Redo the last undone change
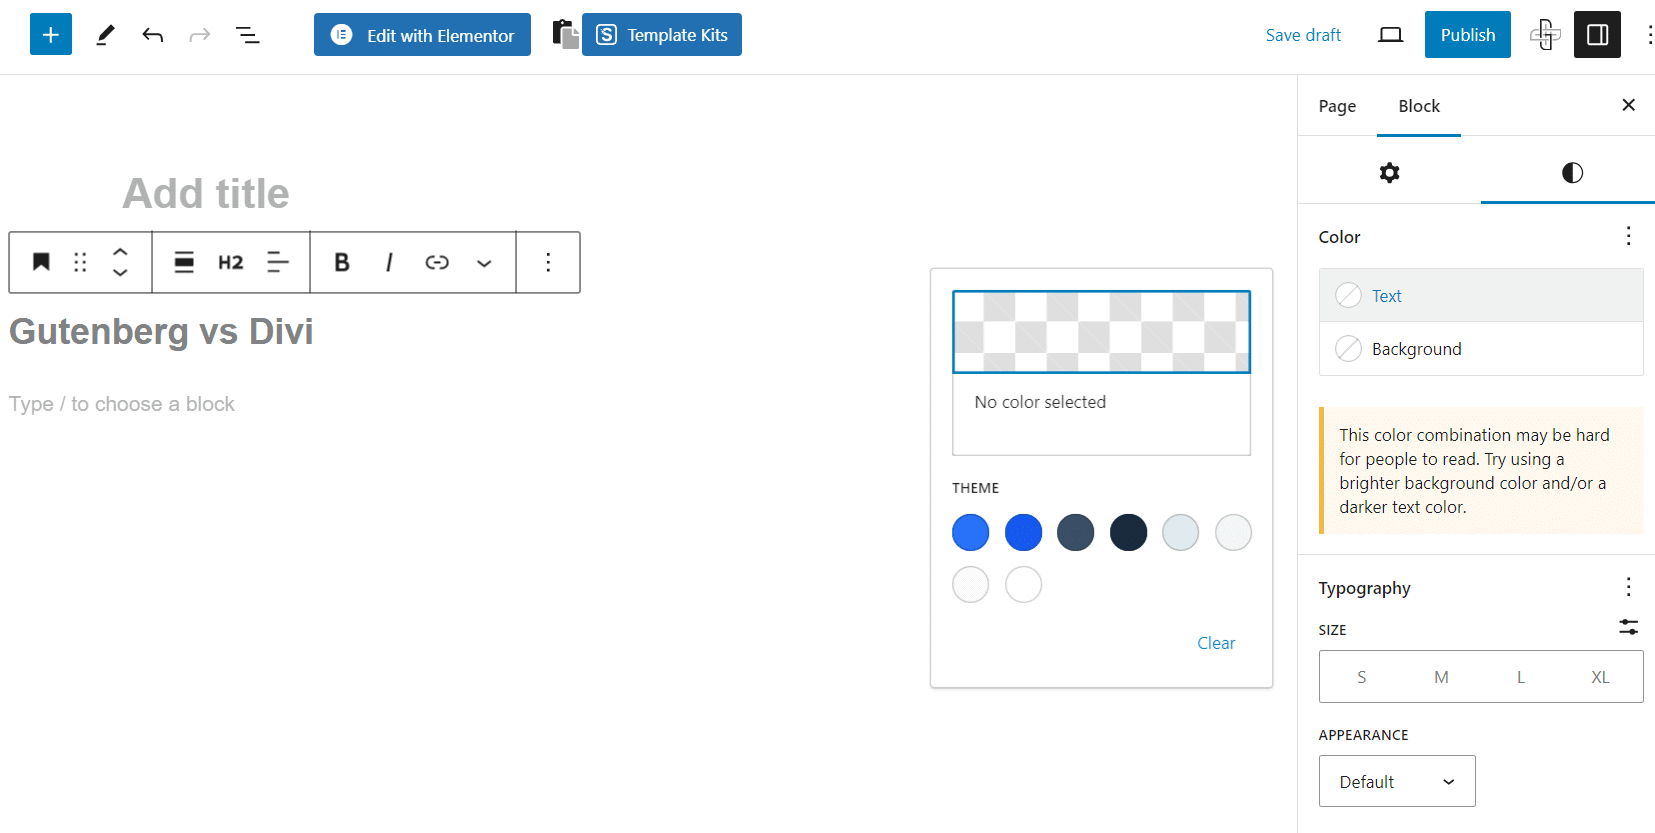Screen dimensions: 1655x833 (x=200, y=35)
